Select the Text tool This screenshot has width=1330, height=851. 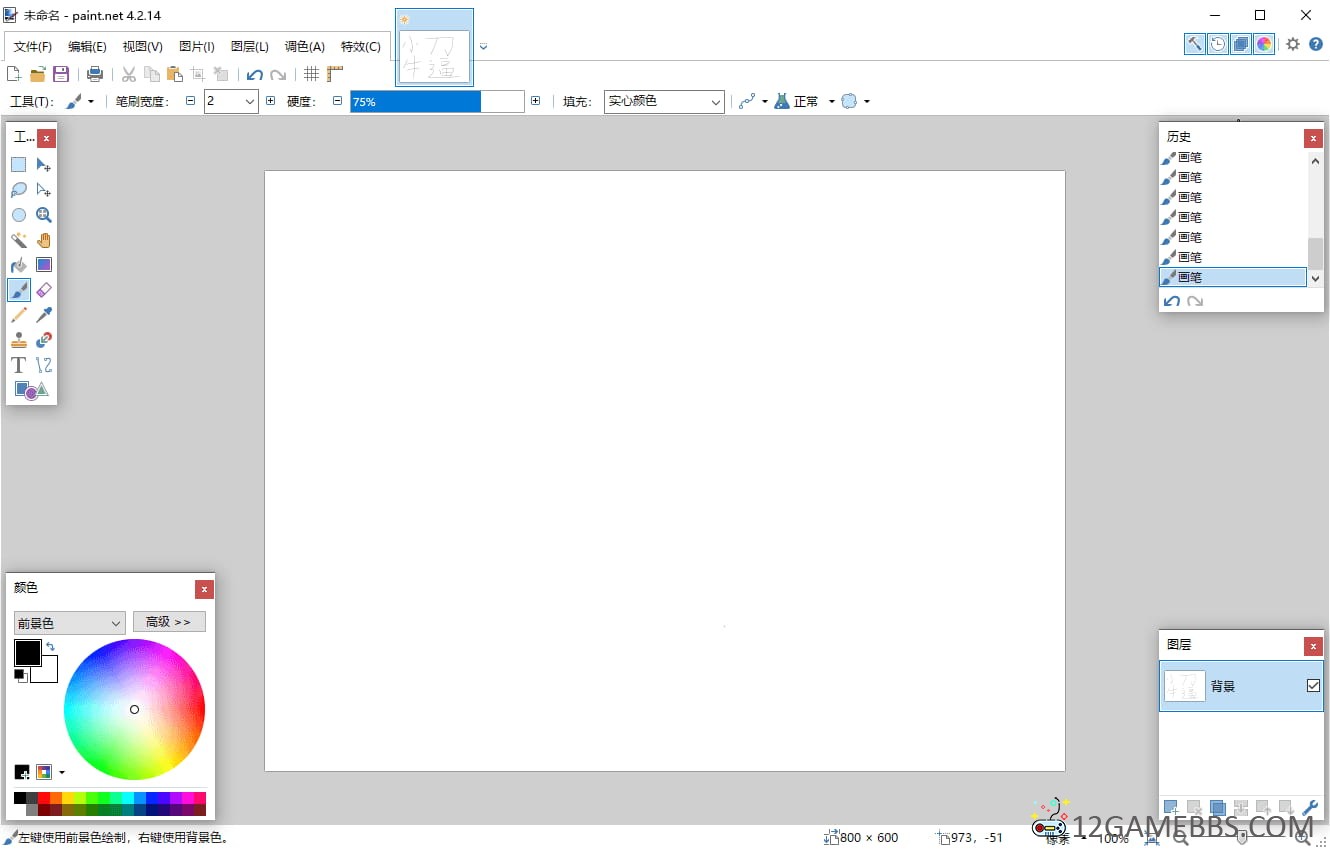point(19,365)
